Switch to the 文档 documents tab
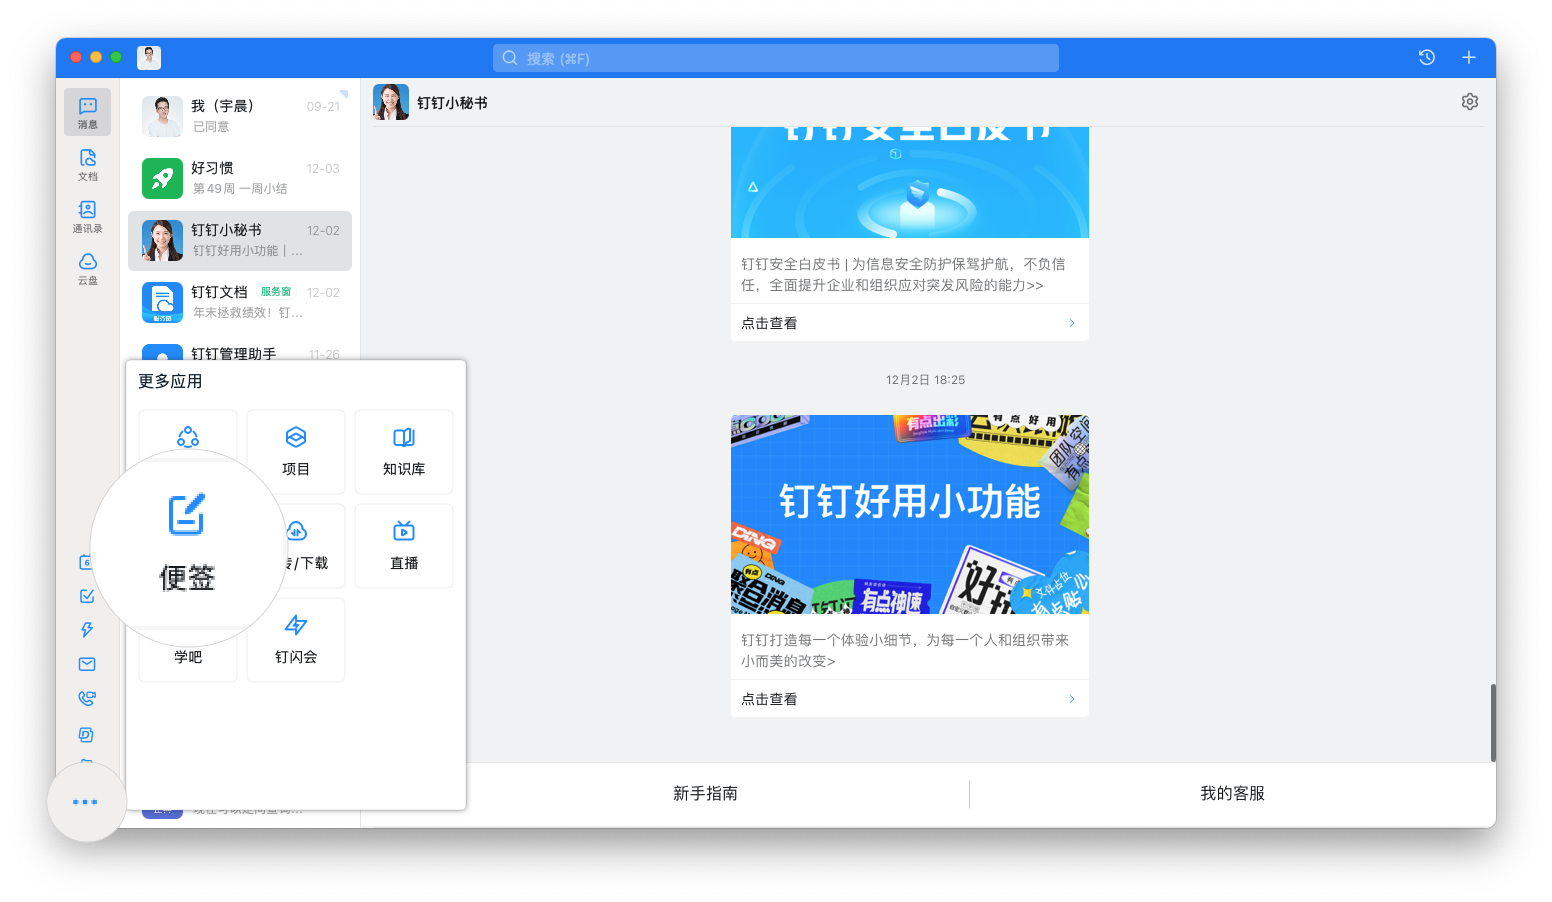 87,164
